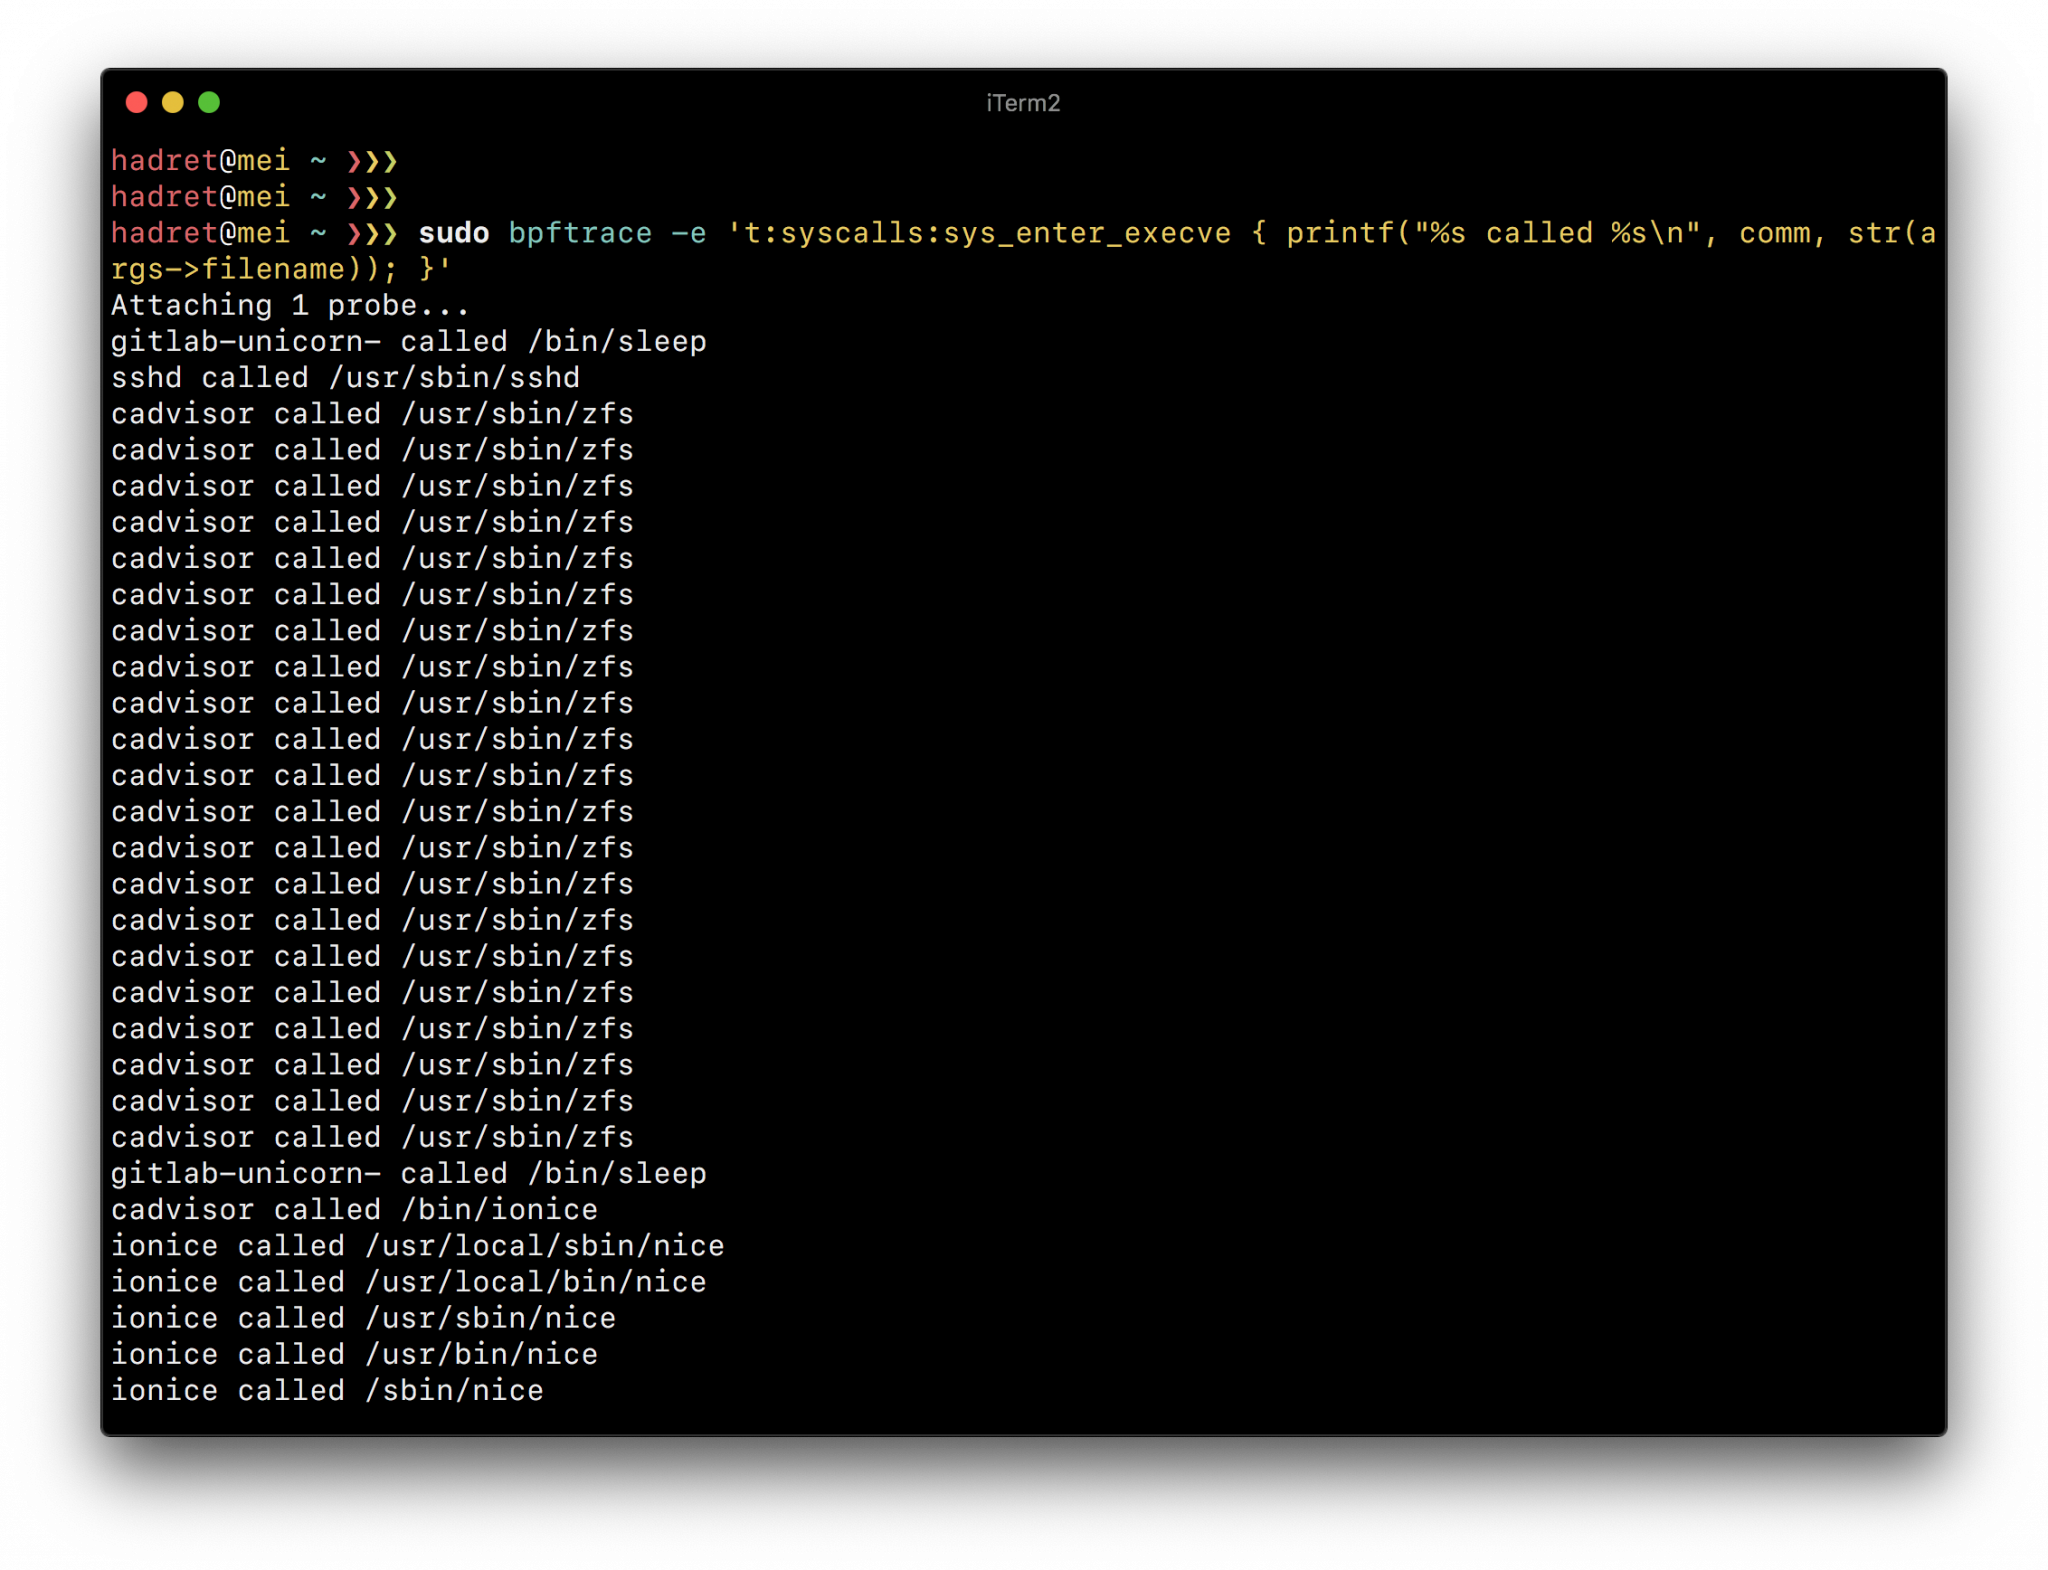Click the 'Attaching 1 probe...' output line
2048x1570 pixels.
(290, 305)
